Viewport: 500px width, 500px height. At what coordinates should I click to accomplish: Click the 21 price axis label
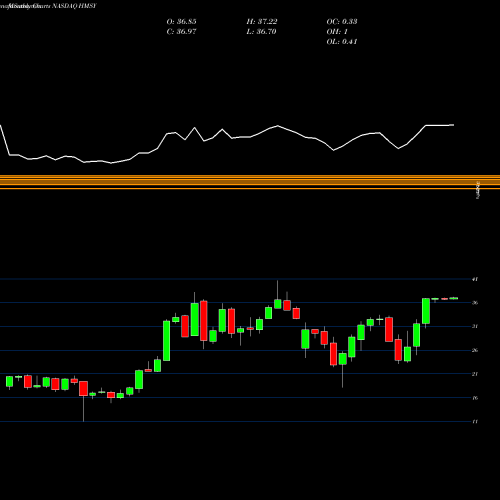click(x=475, y=374)
